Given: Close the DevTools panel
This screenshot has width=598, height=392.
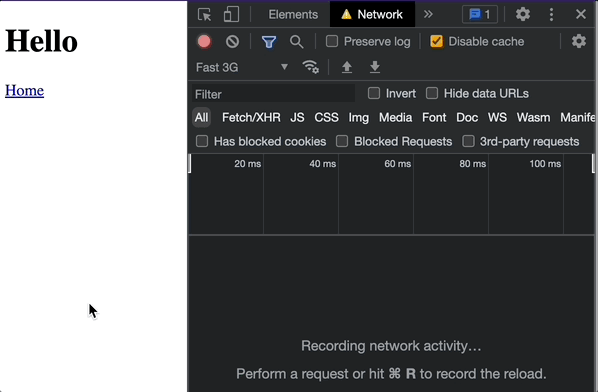Looking at the screenshot, I should (x=581, y=14).
